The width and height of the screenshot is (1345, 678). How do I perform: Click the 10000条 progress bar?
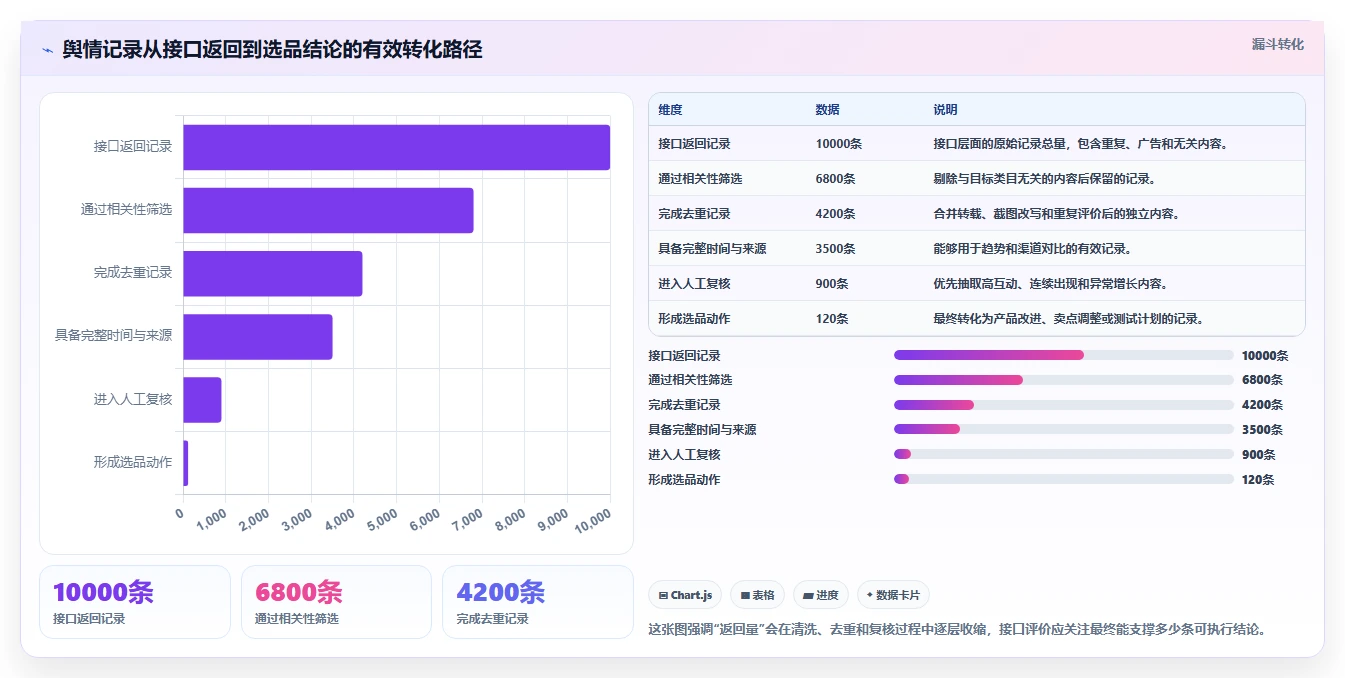pyautogui.click(x=1064, y=355)
